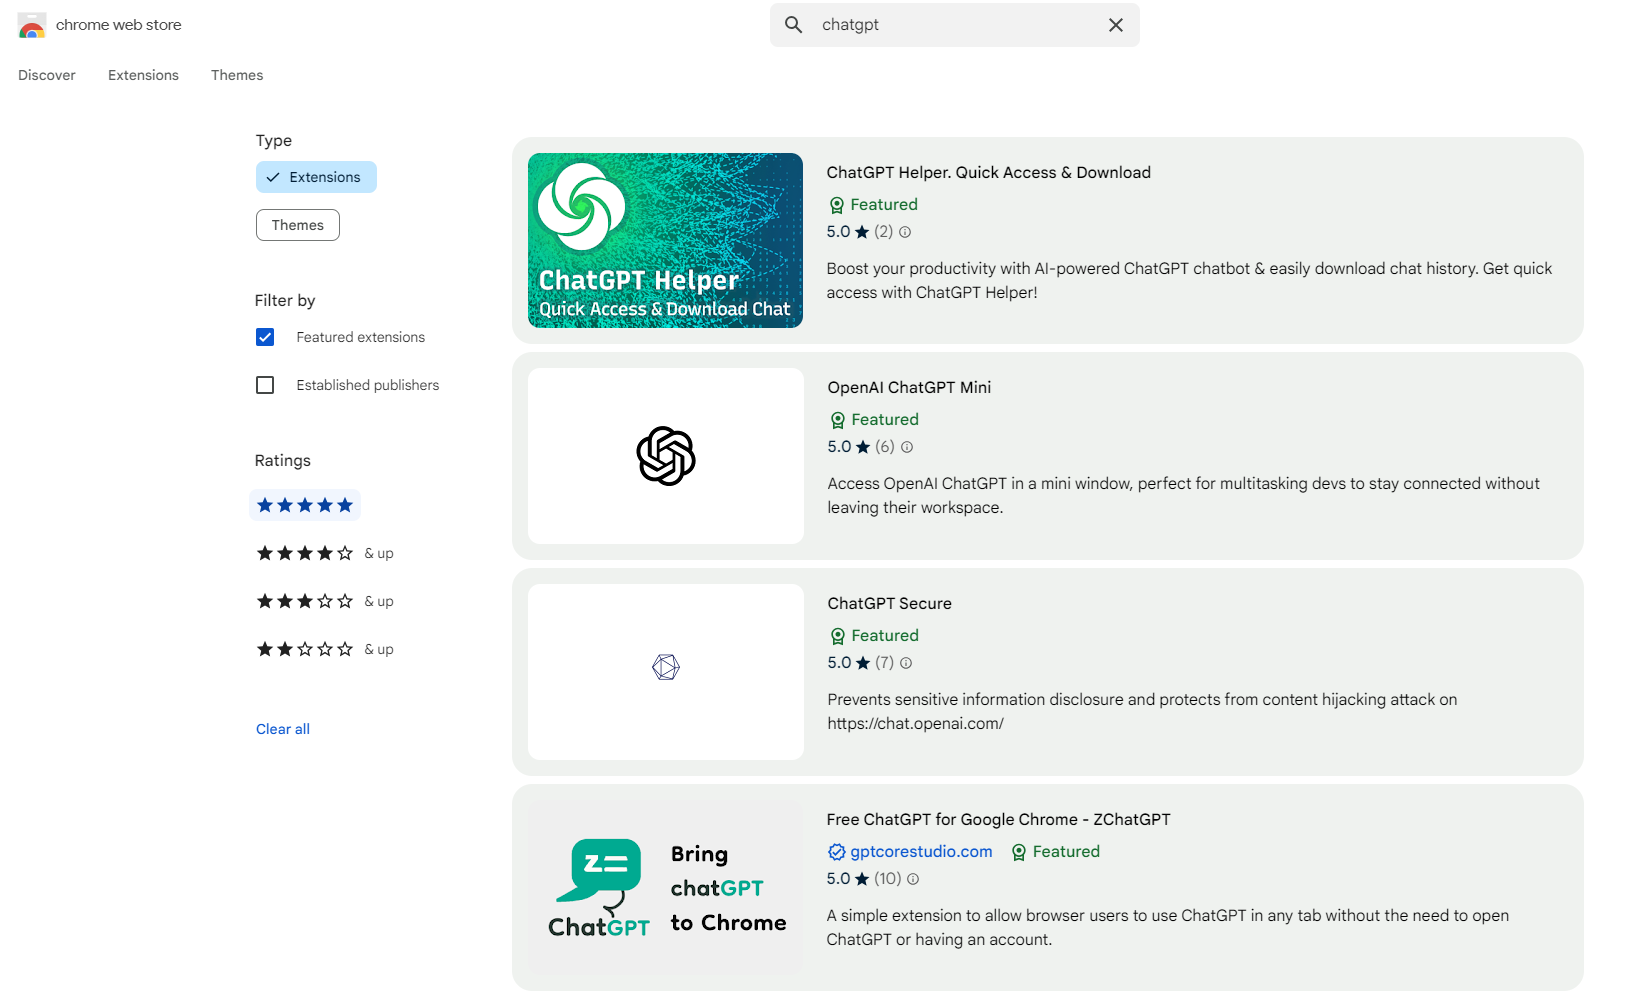Click inside the search input field
1643x998 pixels.
pos(950,24)
